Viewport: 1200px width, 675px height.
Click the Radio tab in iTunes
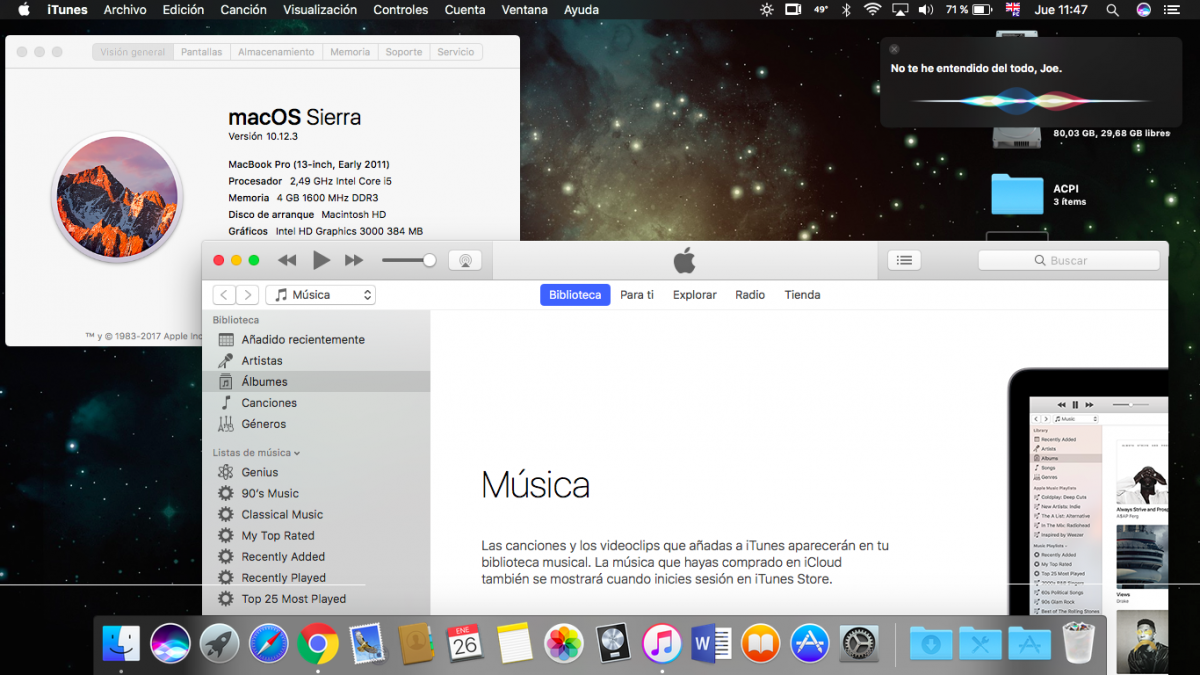(750, 295)
